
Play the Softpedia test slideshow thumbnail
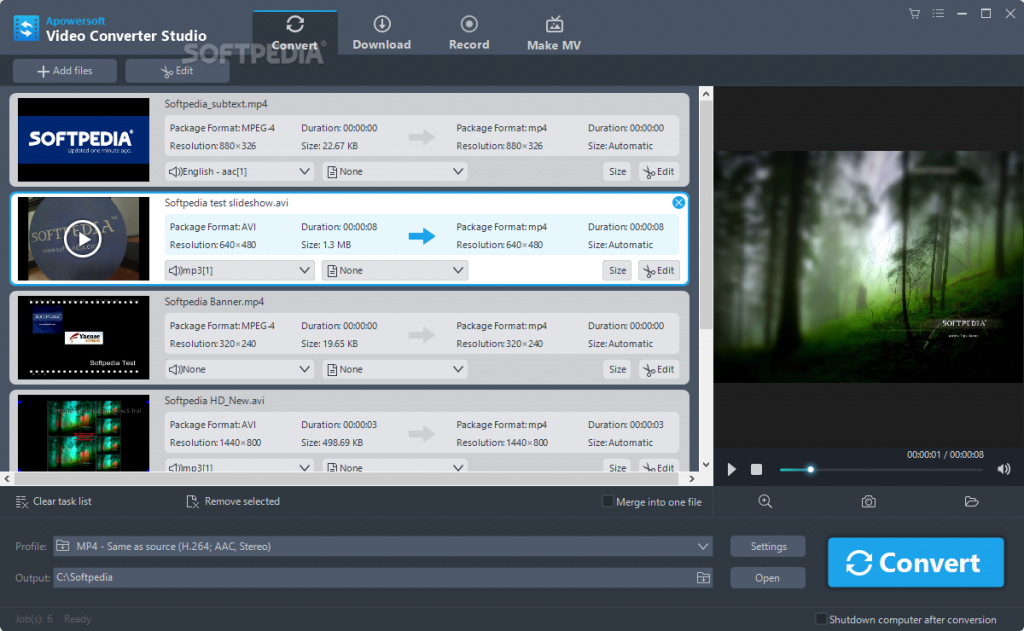click(82, 238)
